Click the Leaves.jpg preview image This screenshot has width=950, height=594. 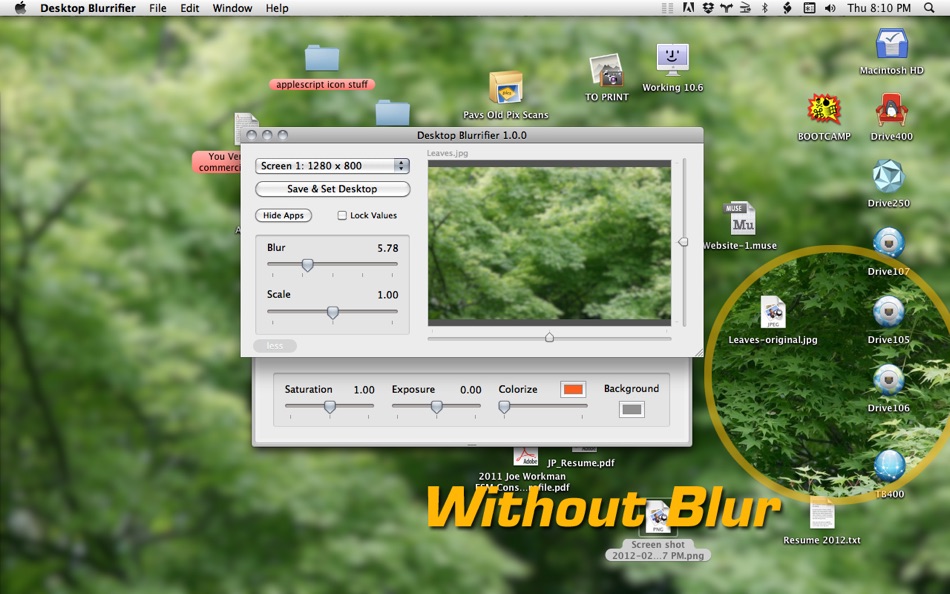[550, 243]
